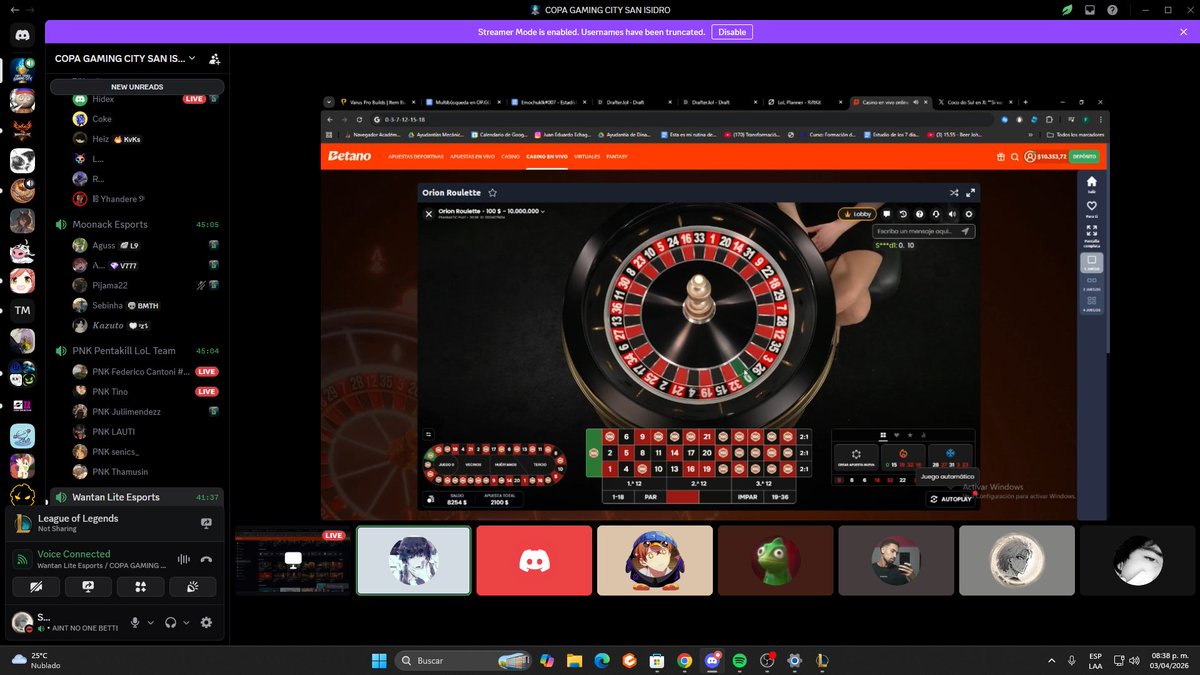Click the Betano logo in the stream
The height and width of the screenshot is (675, 1200).
(350, 156)
